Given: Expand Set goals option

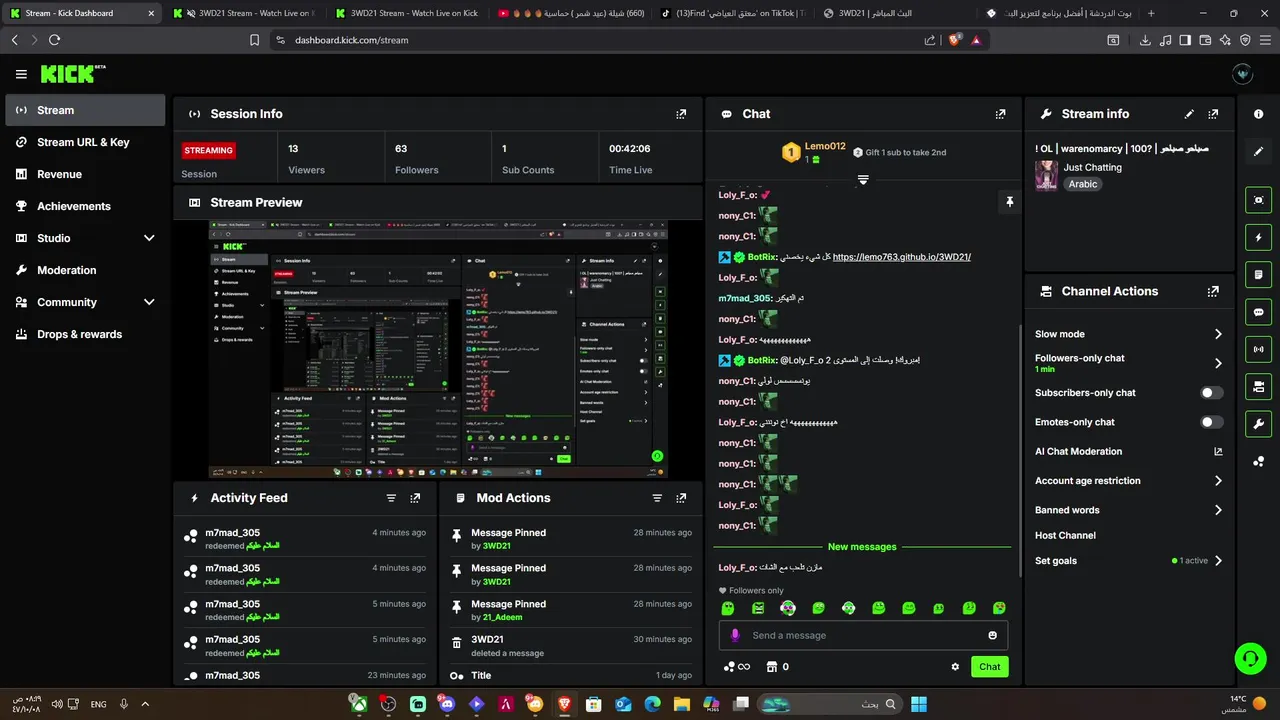Looking at the screenshot, I should [x=1218, y=561].
